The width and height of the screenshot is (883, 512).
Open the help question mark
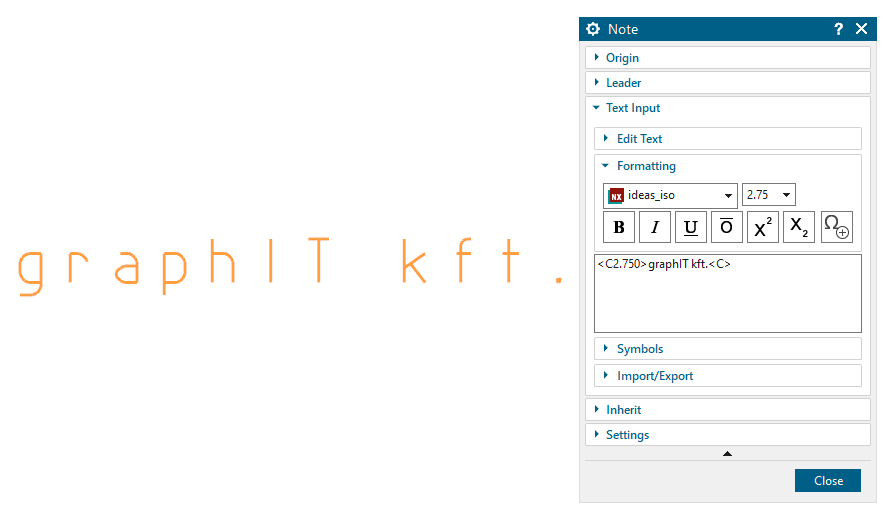click(x=839, y=29)
